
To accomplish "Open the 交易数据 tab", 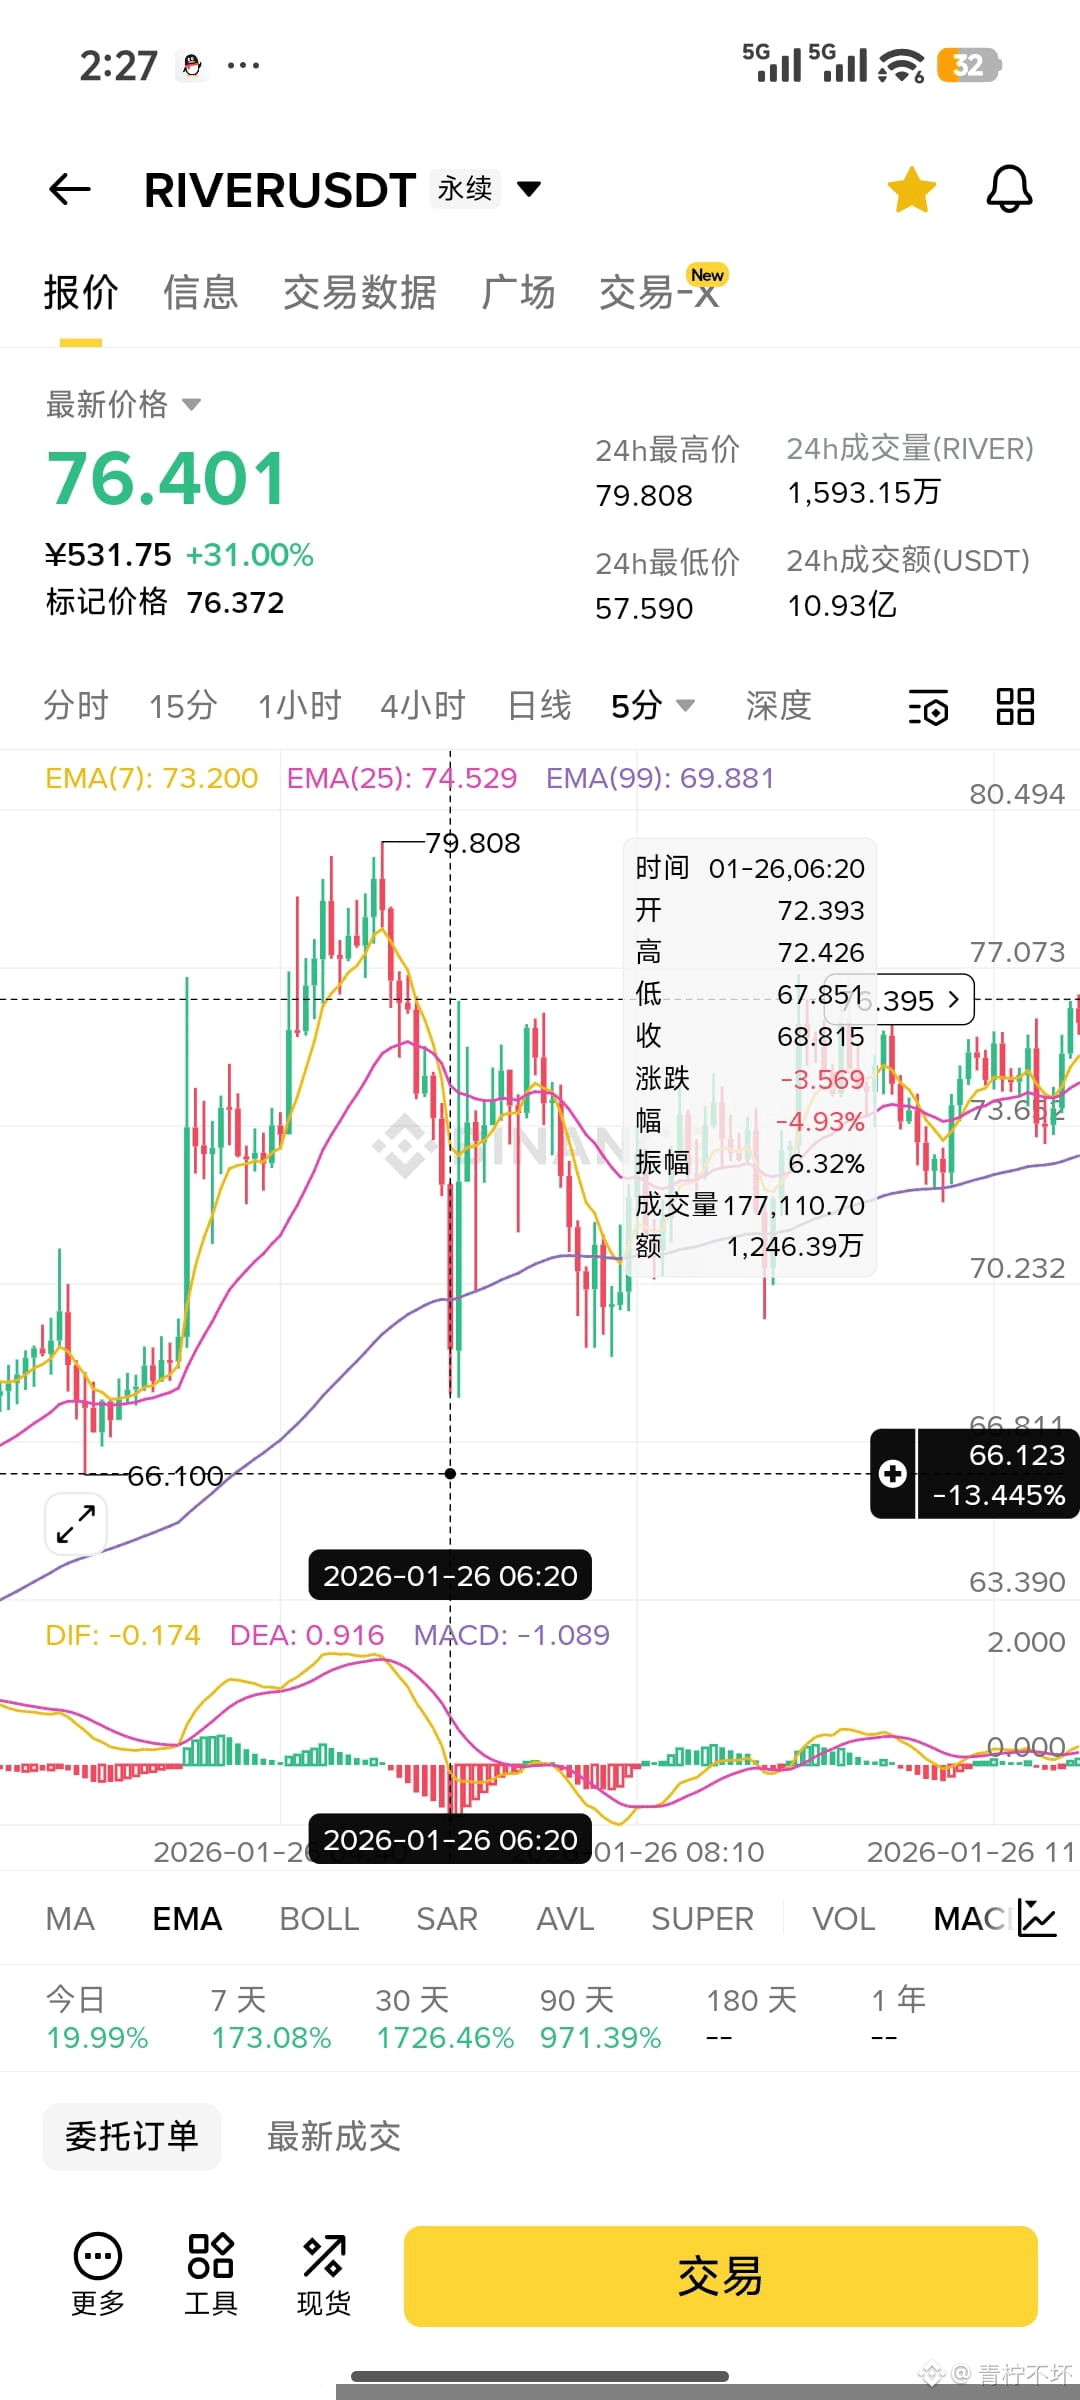I will [360, 293].
